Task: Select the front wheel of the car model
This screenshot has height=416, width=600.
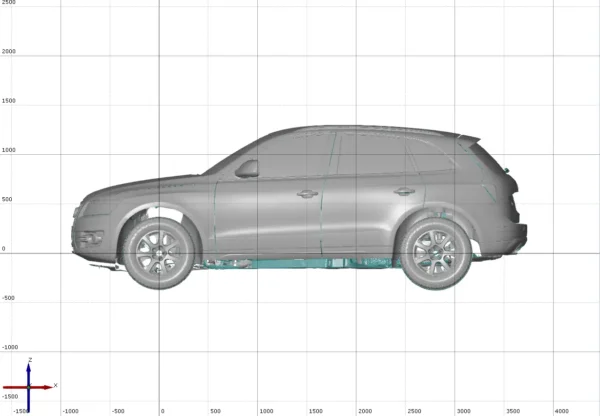Action: 159,253
